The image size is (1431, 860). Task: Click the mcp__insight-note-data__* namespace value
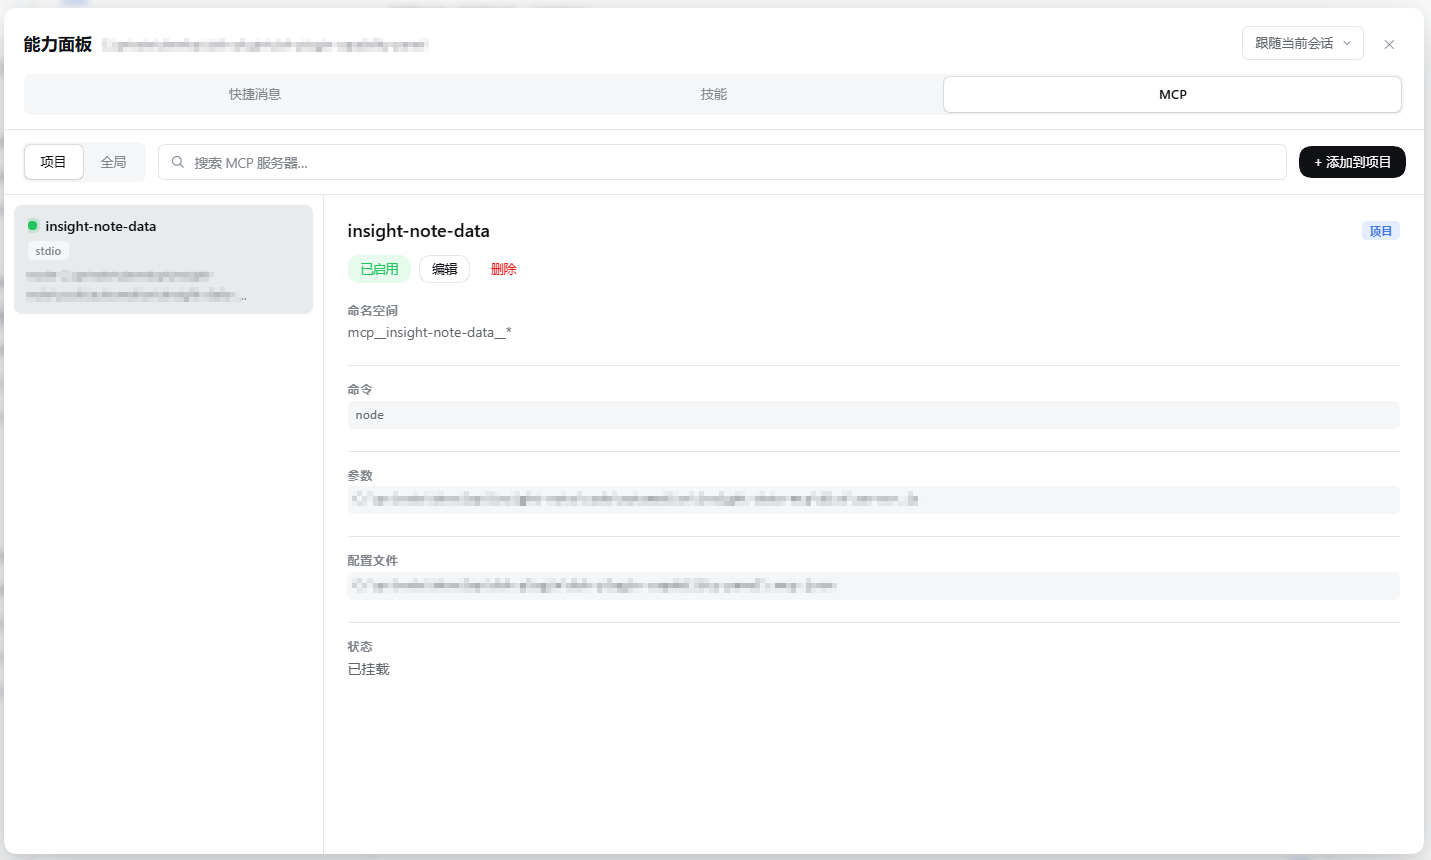[429, 332]
